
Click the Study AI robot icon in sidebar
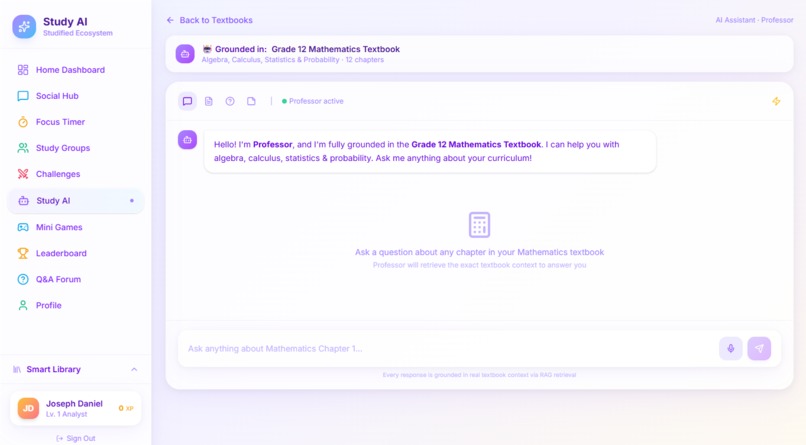23,201
